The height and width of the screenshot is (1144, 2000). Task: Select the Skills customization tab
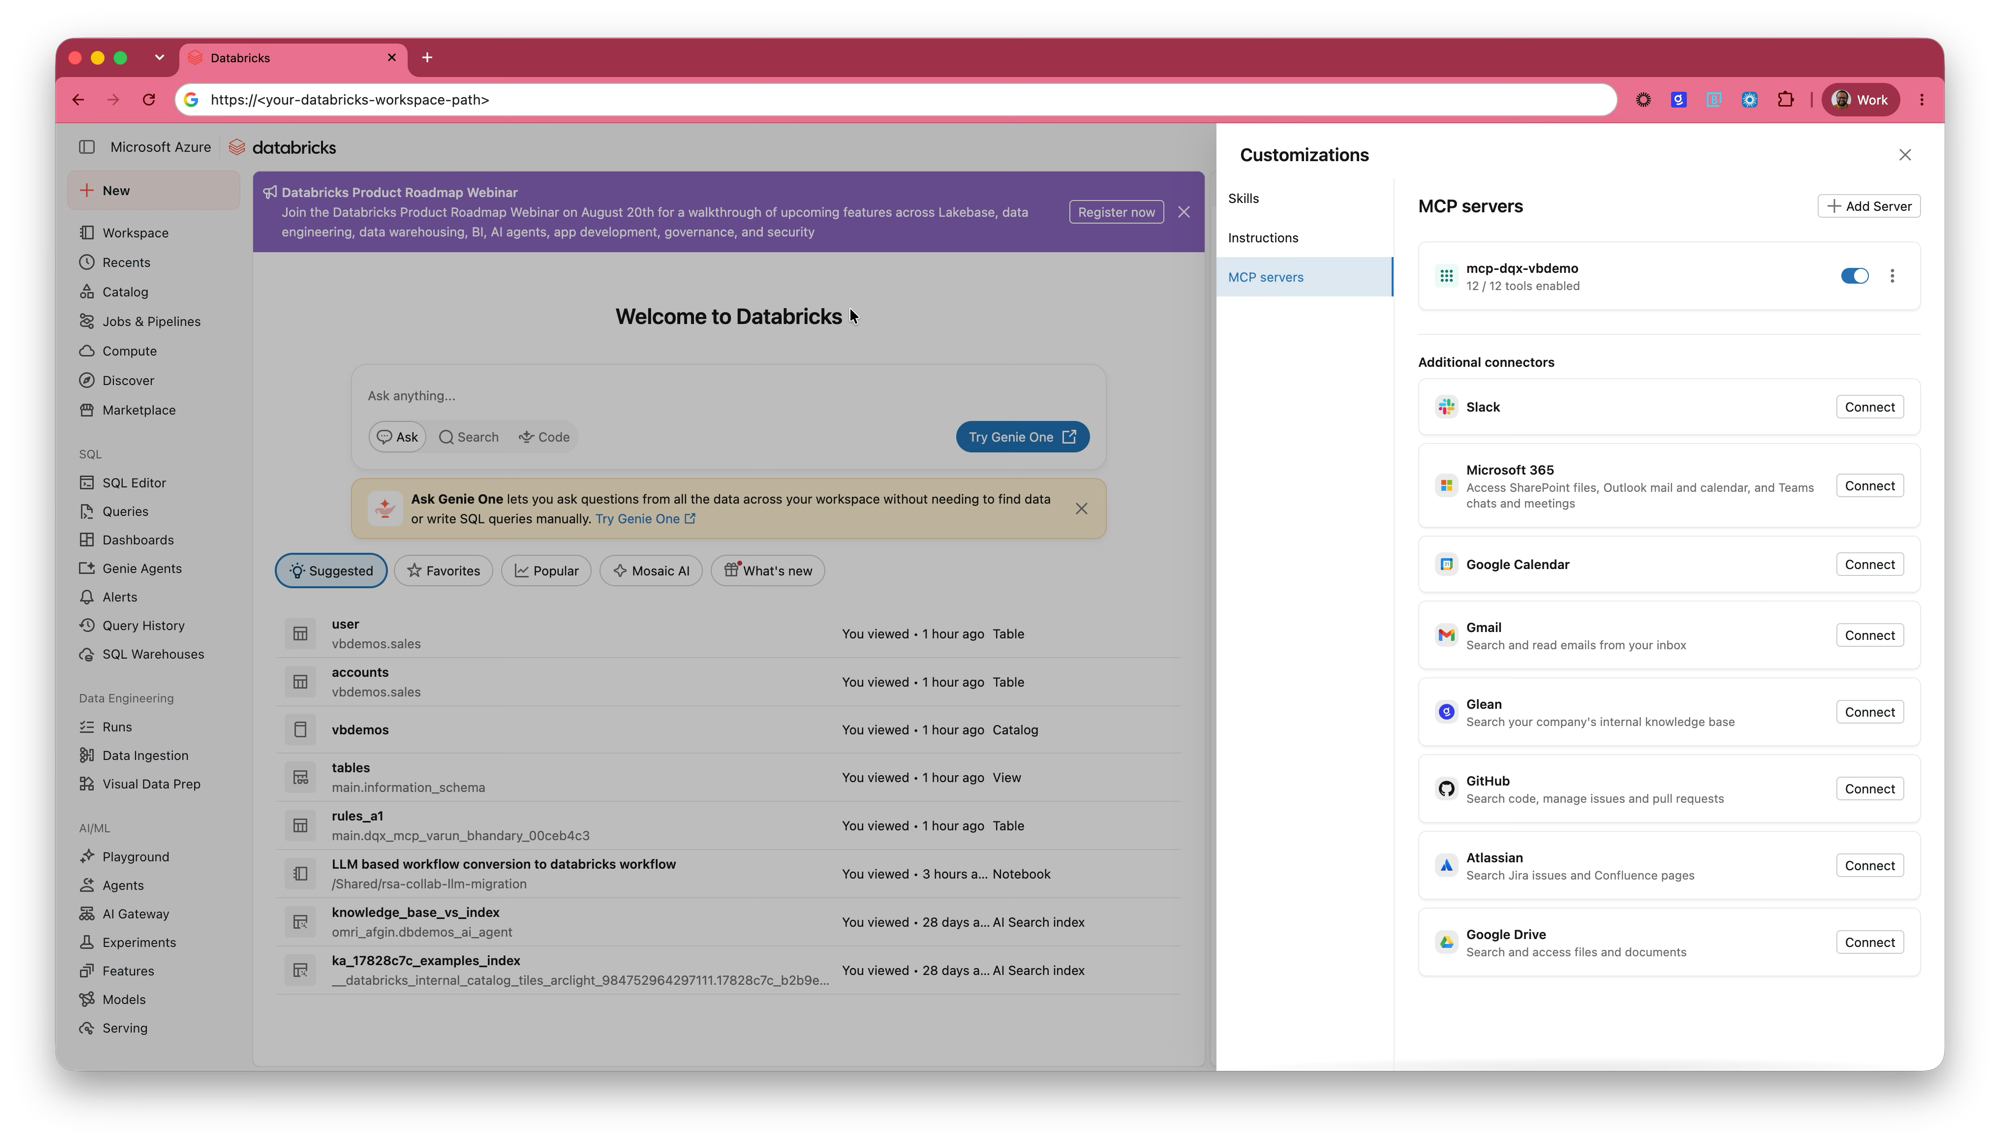coord(1304,198)
